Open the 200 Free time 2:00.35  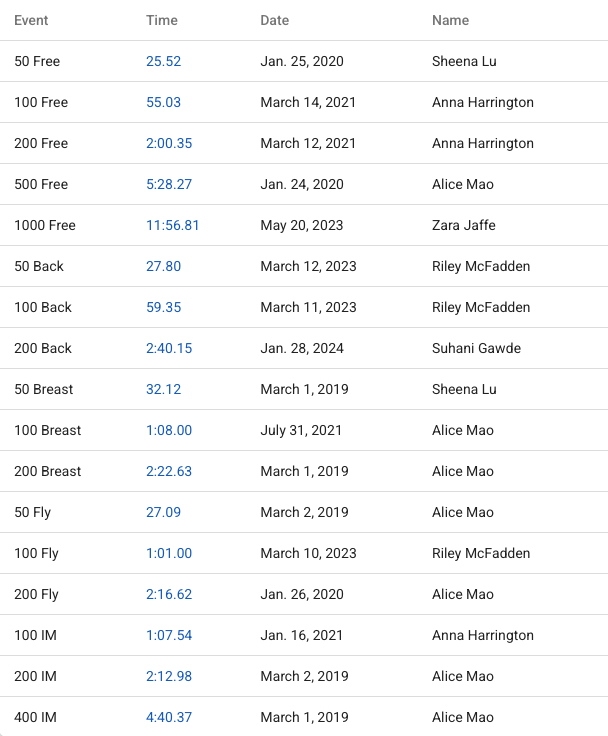coord(169,143)
